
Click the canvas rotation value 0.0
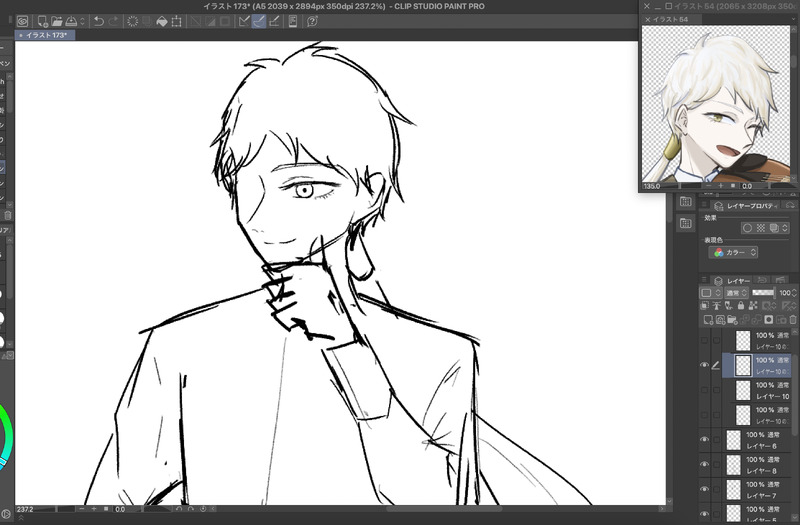click(120, 509)
